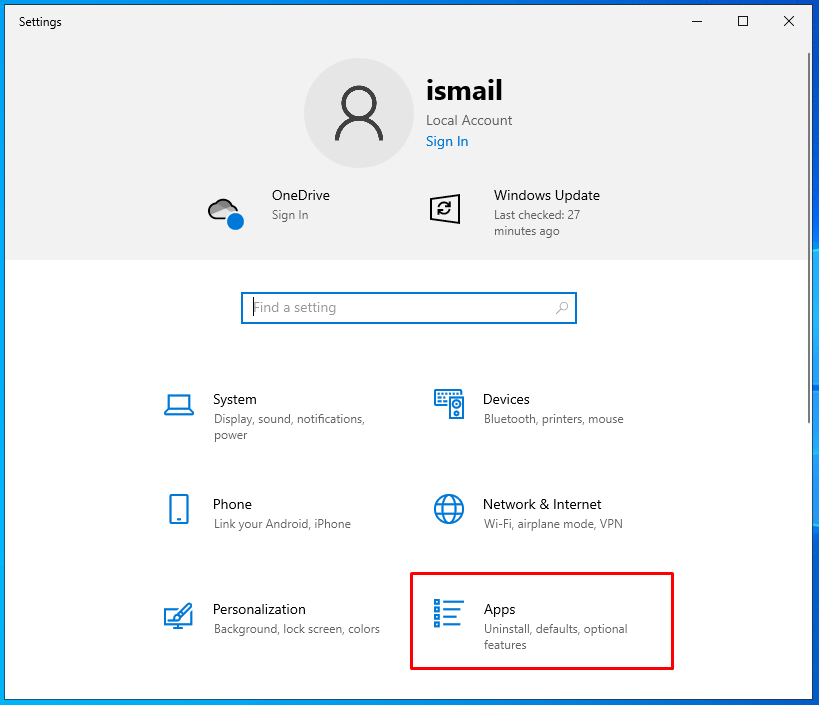Close the Settings window
This screenshot has height=705, width=819.
coord(789,21)
